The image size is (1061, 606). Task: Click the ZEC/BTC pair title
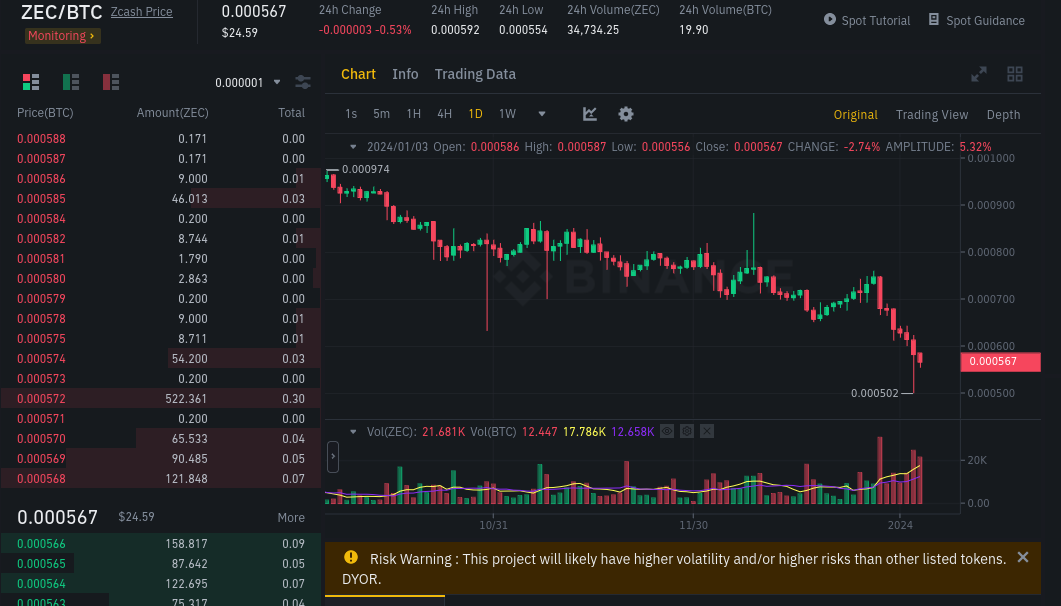coord(62,12)
